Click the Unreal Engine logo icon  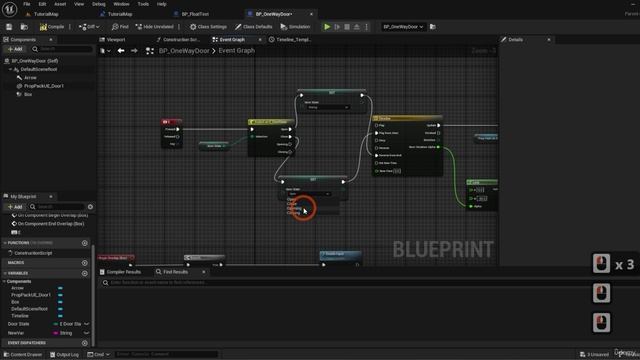tap(9, 9)
